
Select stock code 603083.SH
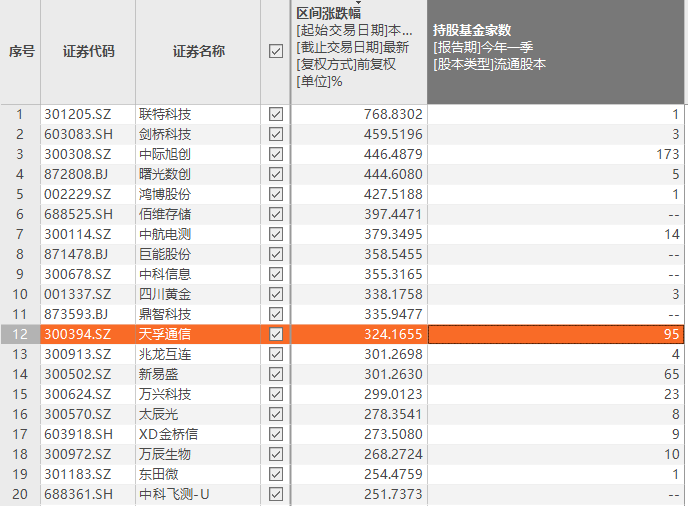79,134
